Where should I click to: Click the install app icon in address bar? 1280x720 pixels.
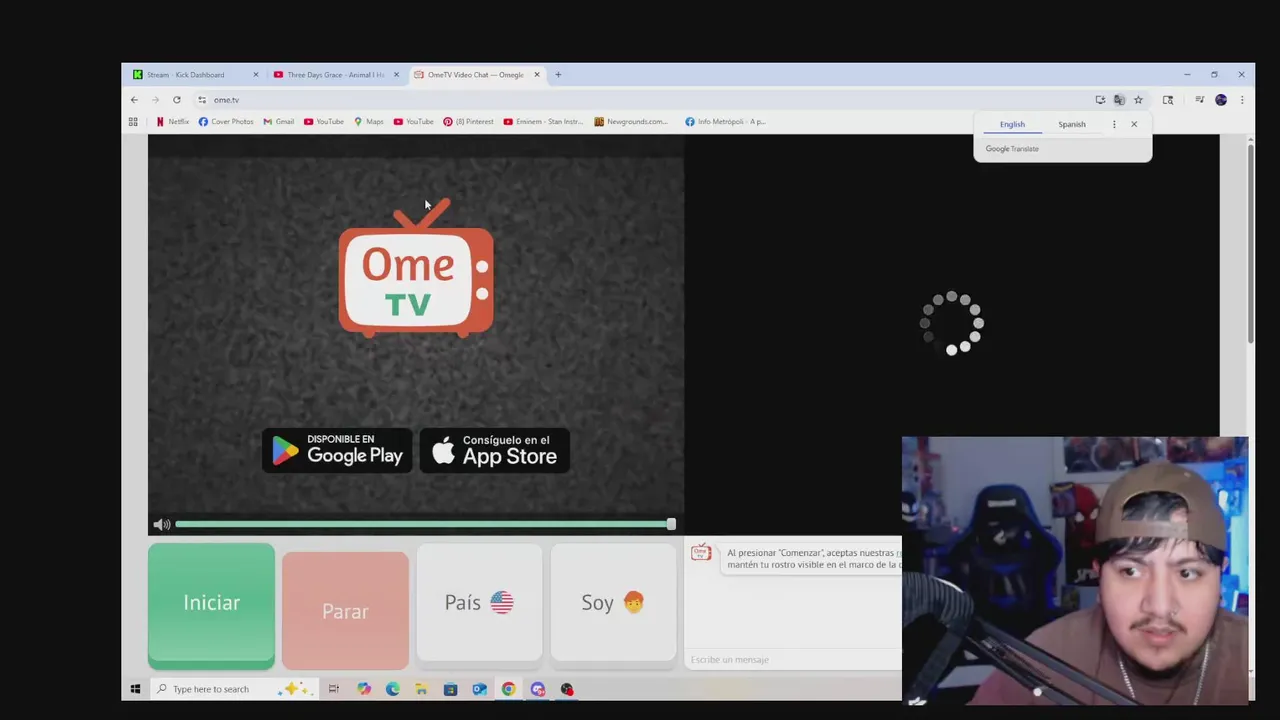(1100, 100)
